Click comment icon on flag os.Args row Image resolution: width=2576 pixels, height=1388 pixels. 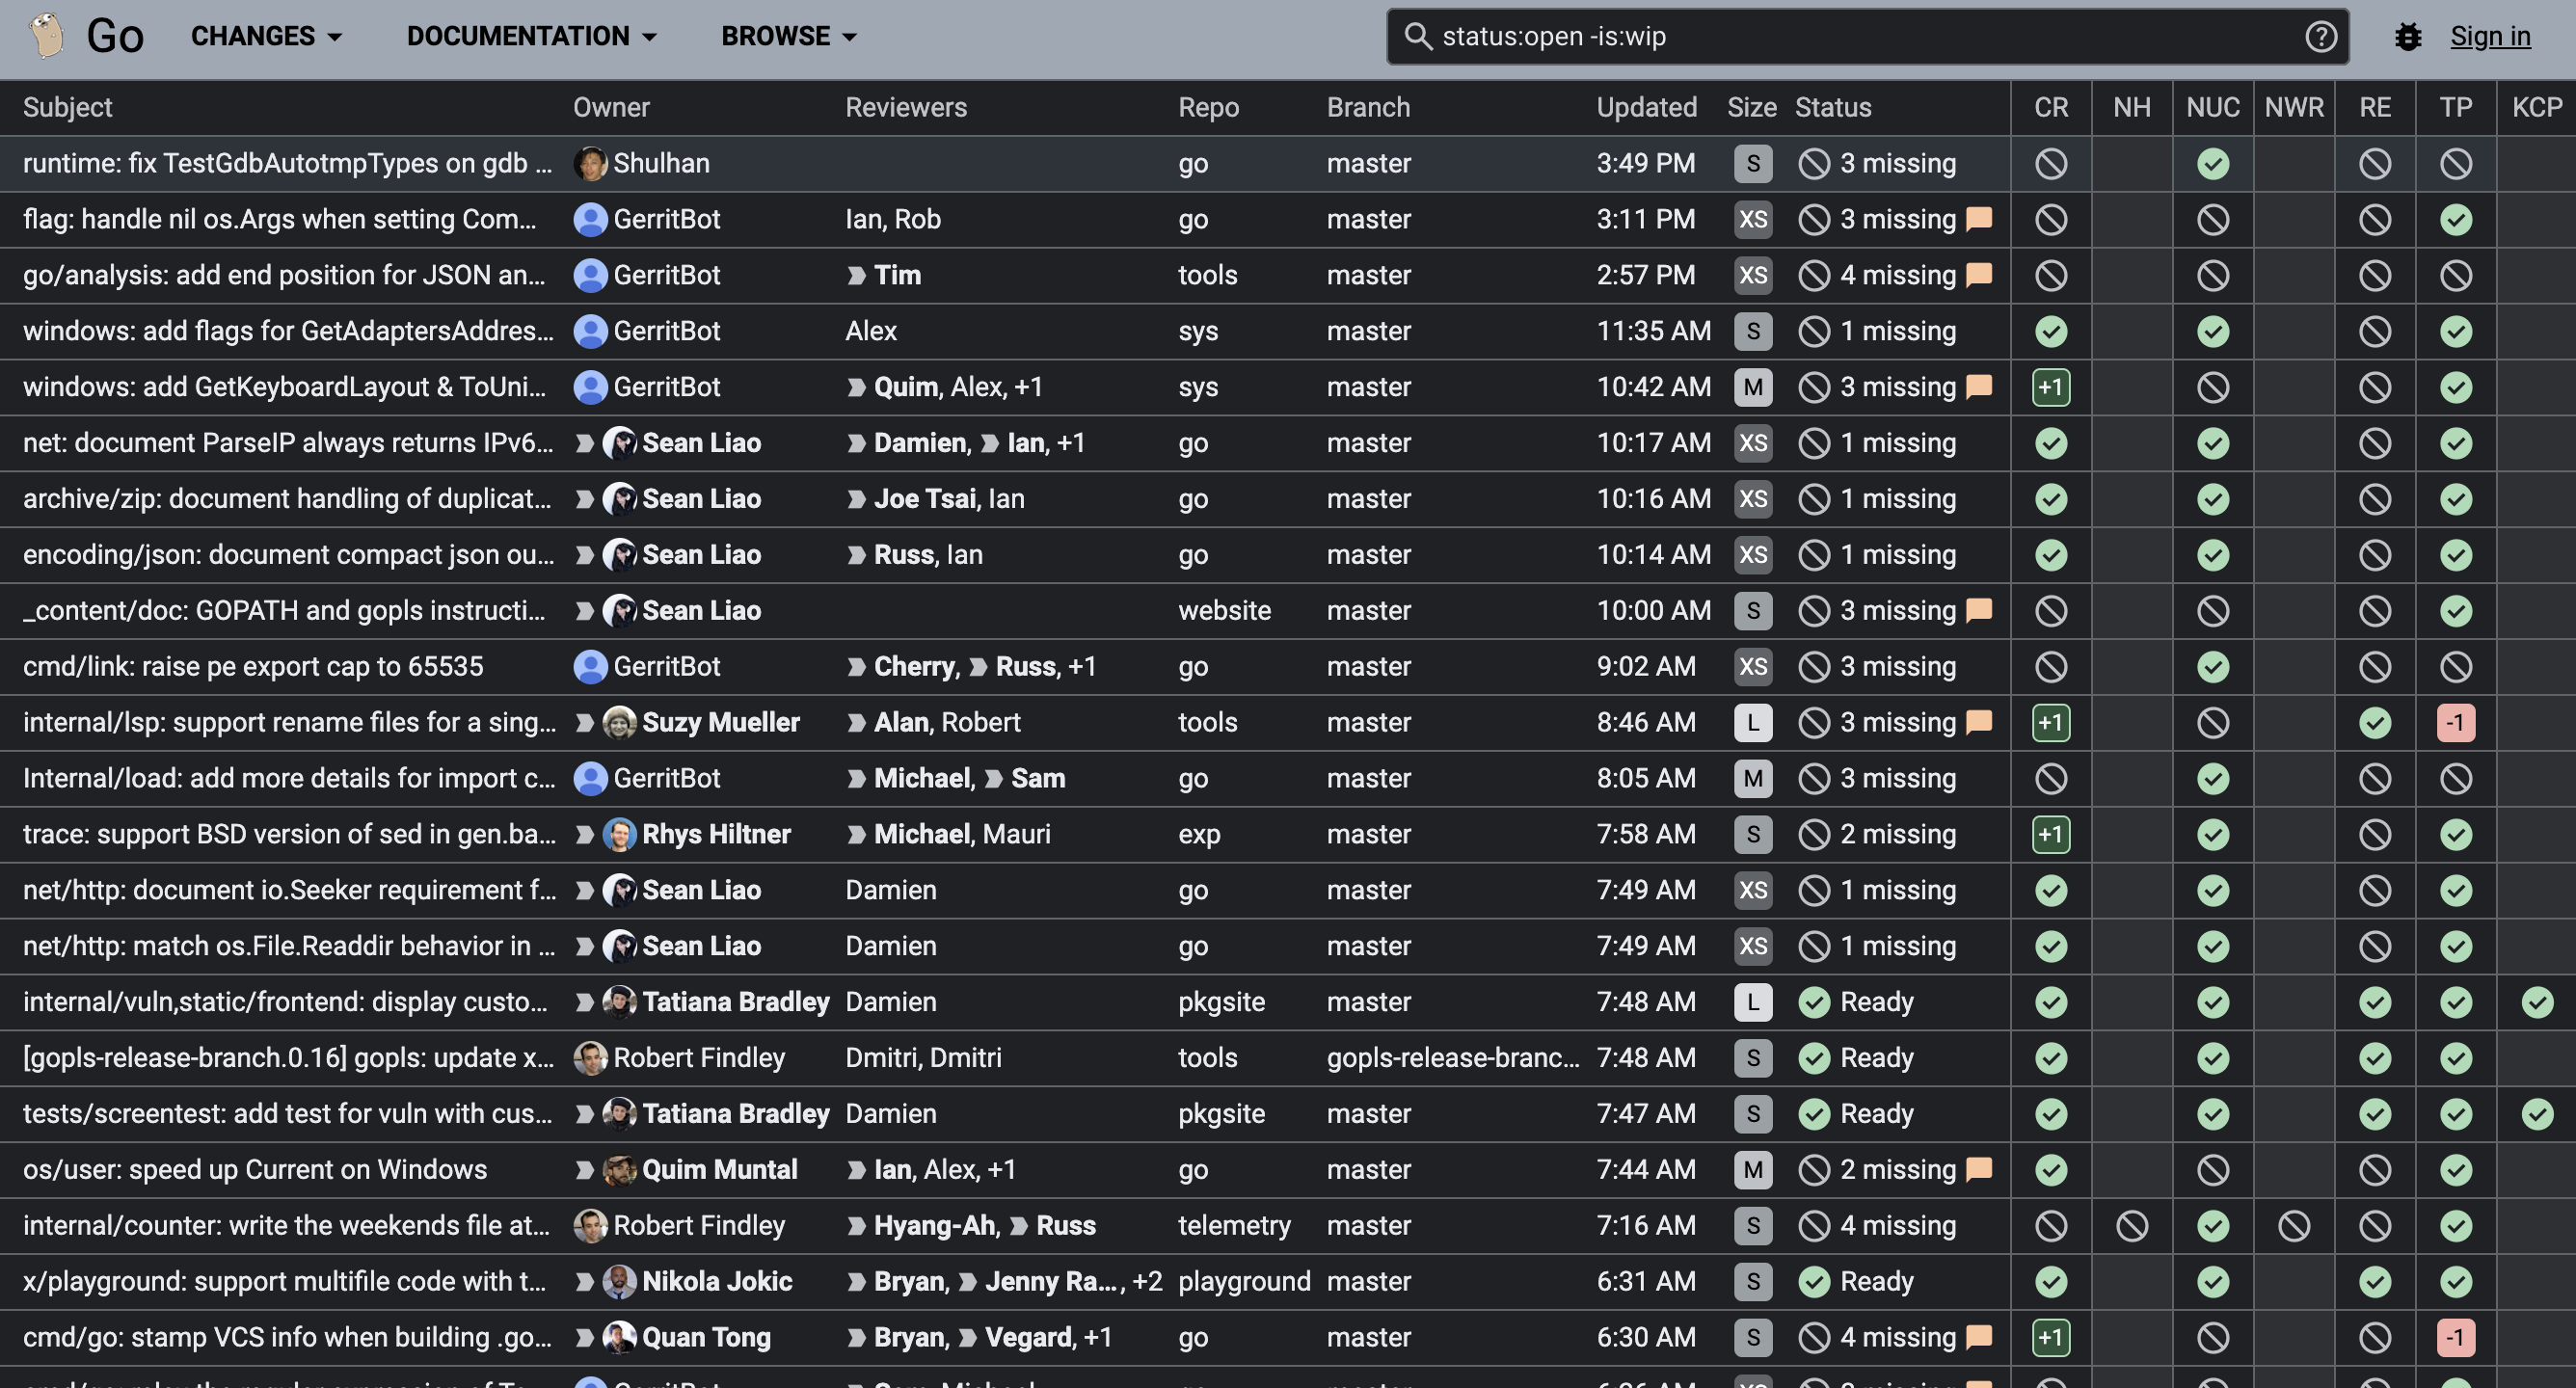coord(1978,219)
